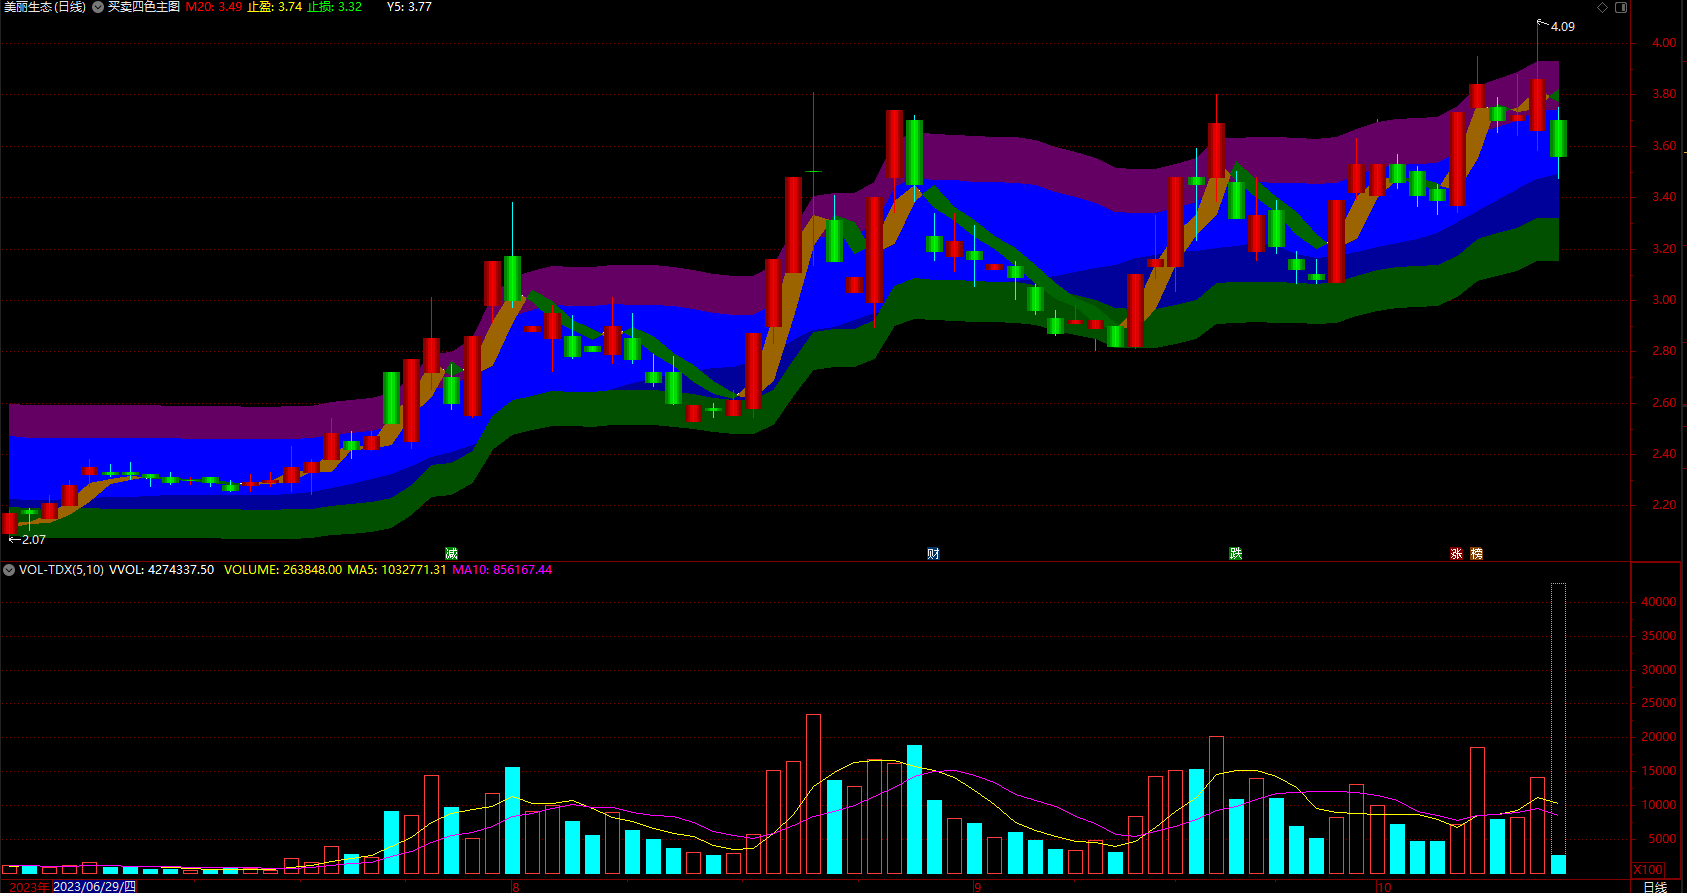The image size is (1687, 893).
Task: Open the VOL-TDX indicator dropdown arrow
Action: coord(9,570)
